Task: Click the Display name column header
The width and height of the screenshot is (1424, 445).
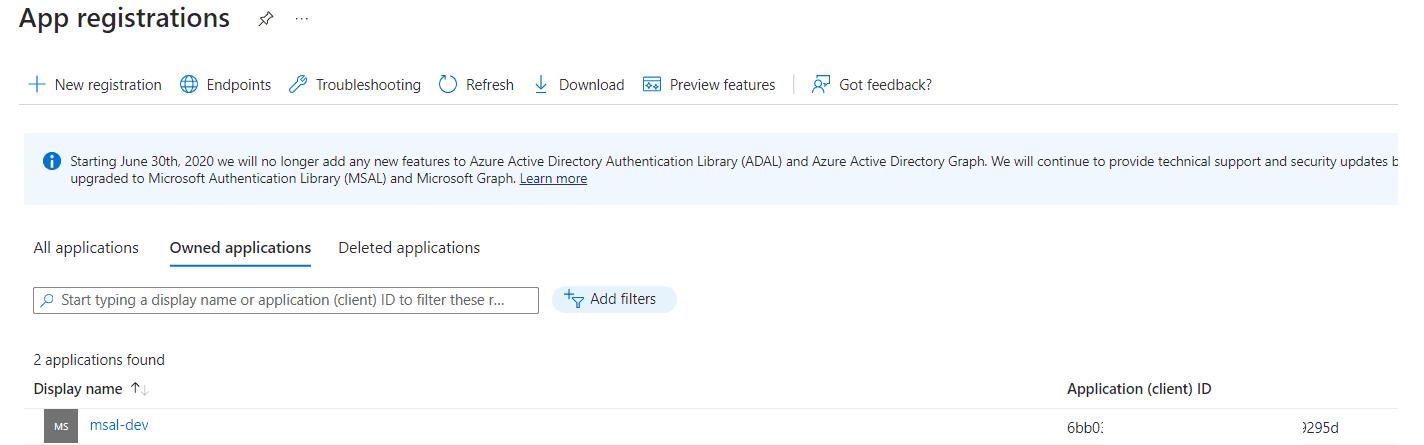Action: (x=78, y=389)
